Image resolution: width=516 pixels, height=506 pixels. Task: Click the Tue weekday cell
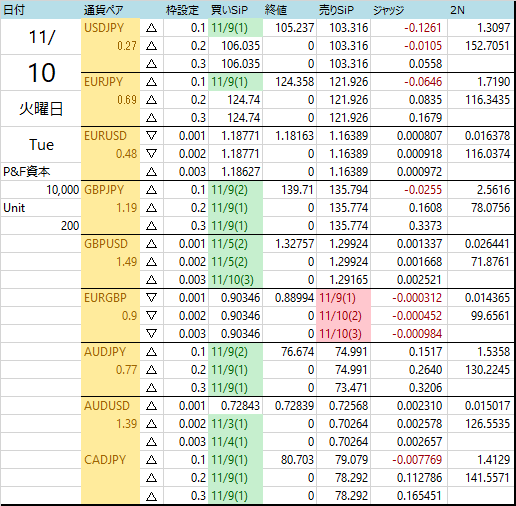pyautogui.click(x=41, y=145)
